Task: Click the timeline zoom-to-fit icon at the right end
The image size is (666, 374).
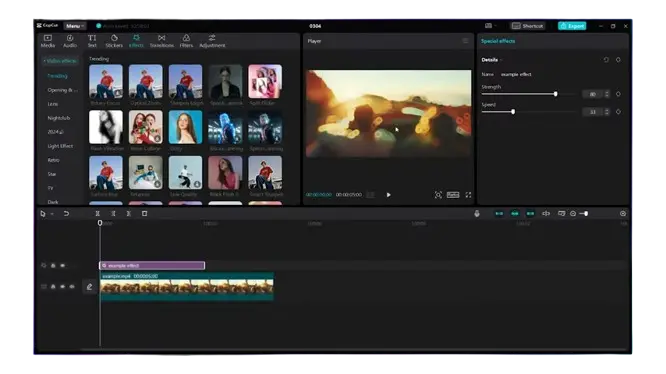Action: (623, 214)
